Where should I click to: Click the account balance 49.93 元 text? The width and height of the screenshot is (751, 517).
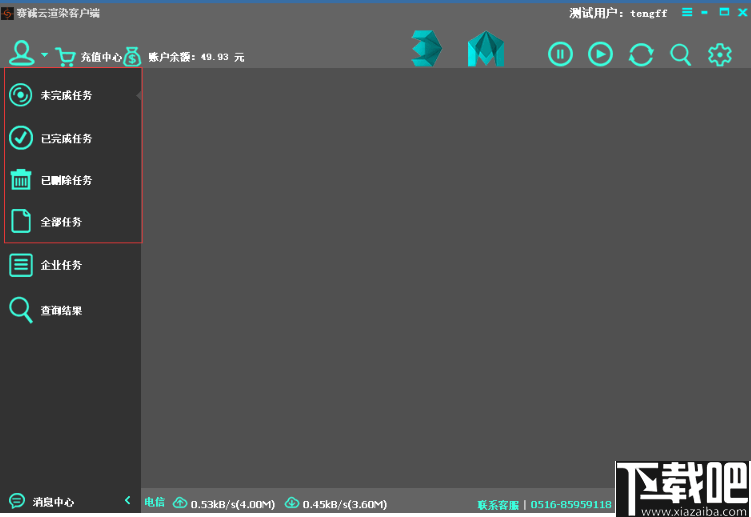point(196,57)
